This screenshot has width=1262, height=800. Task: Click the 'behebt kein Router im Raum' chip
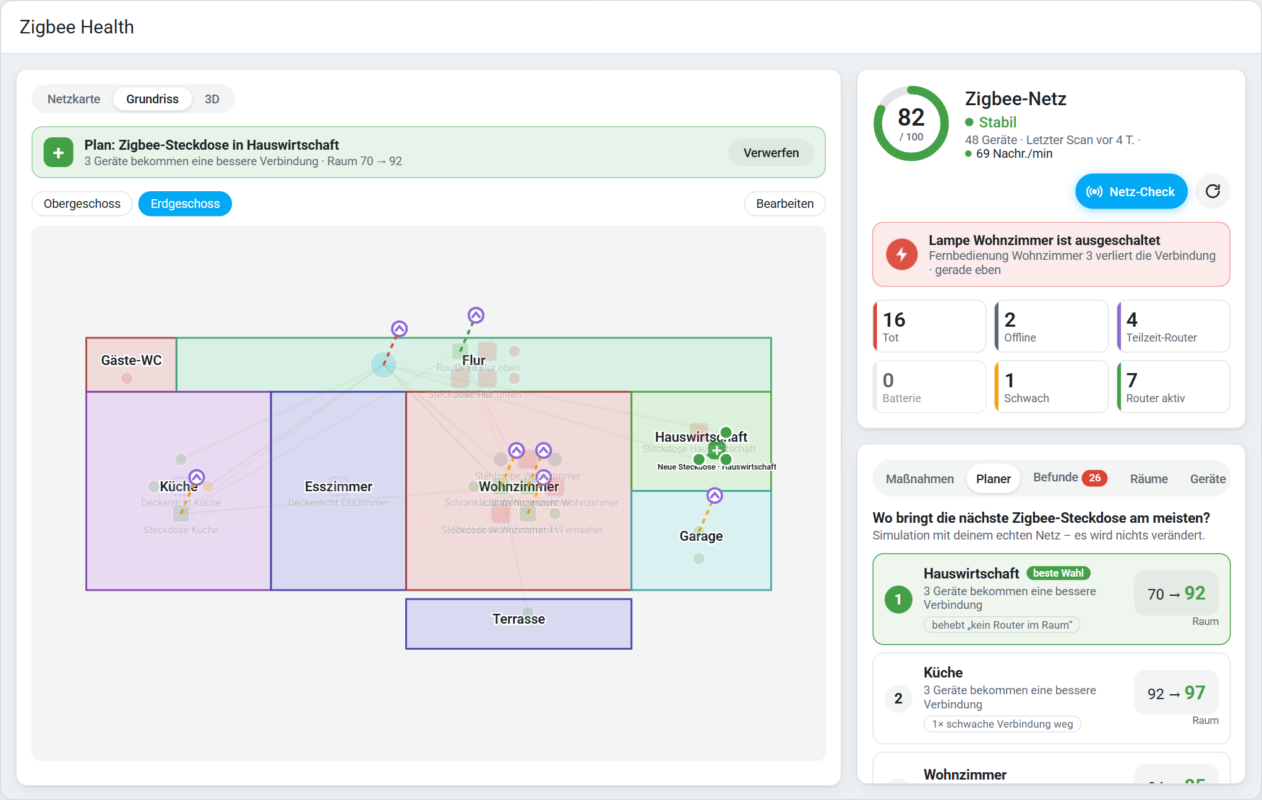(1002, 625)
